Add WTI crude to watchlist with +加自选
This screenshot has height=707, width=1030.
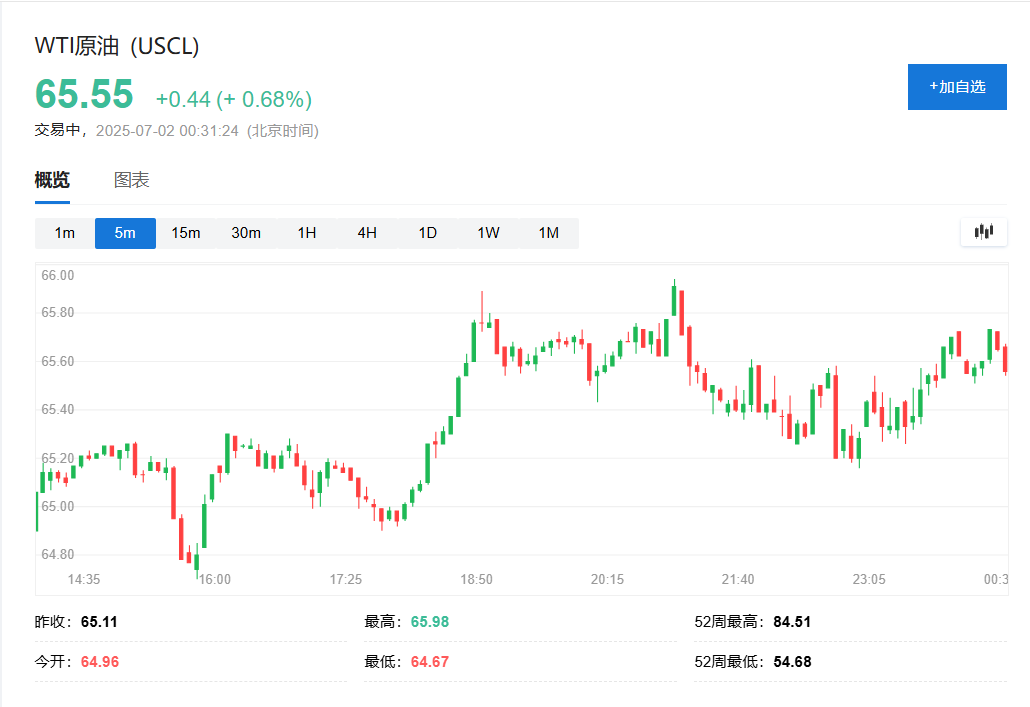coord(957,87)
